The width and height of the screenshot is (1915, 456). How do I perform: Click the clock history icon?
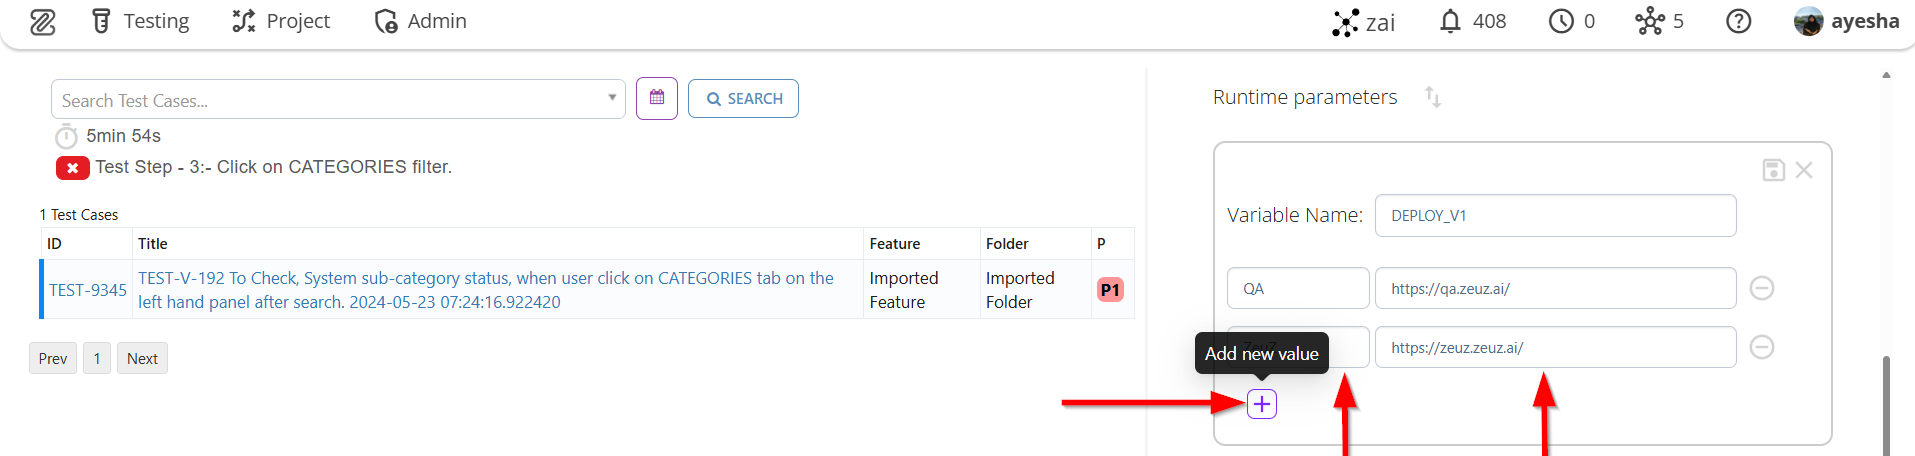1561,21
